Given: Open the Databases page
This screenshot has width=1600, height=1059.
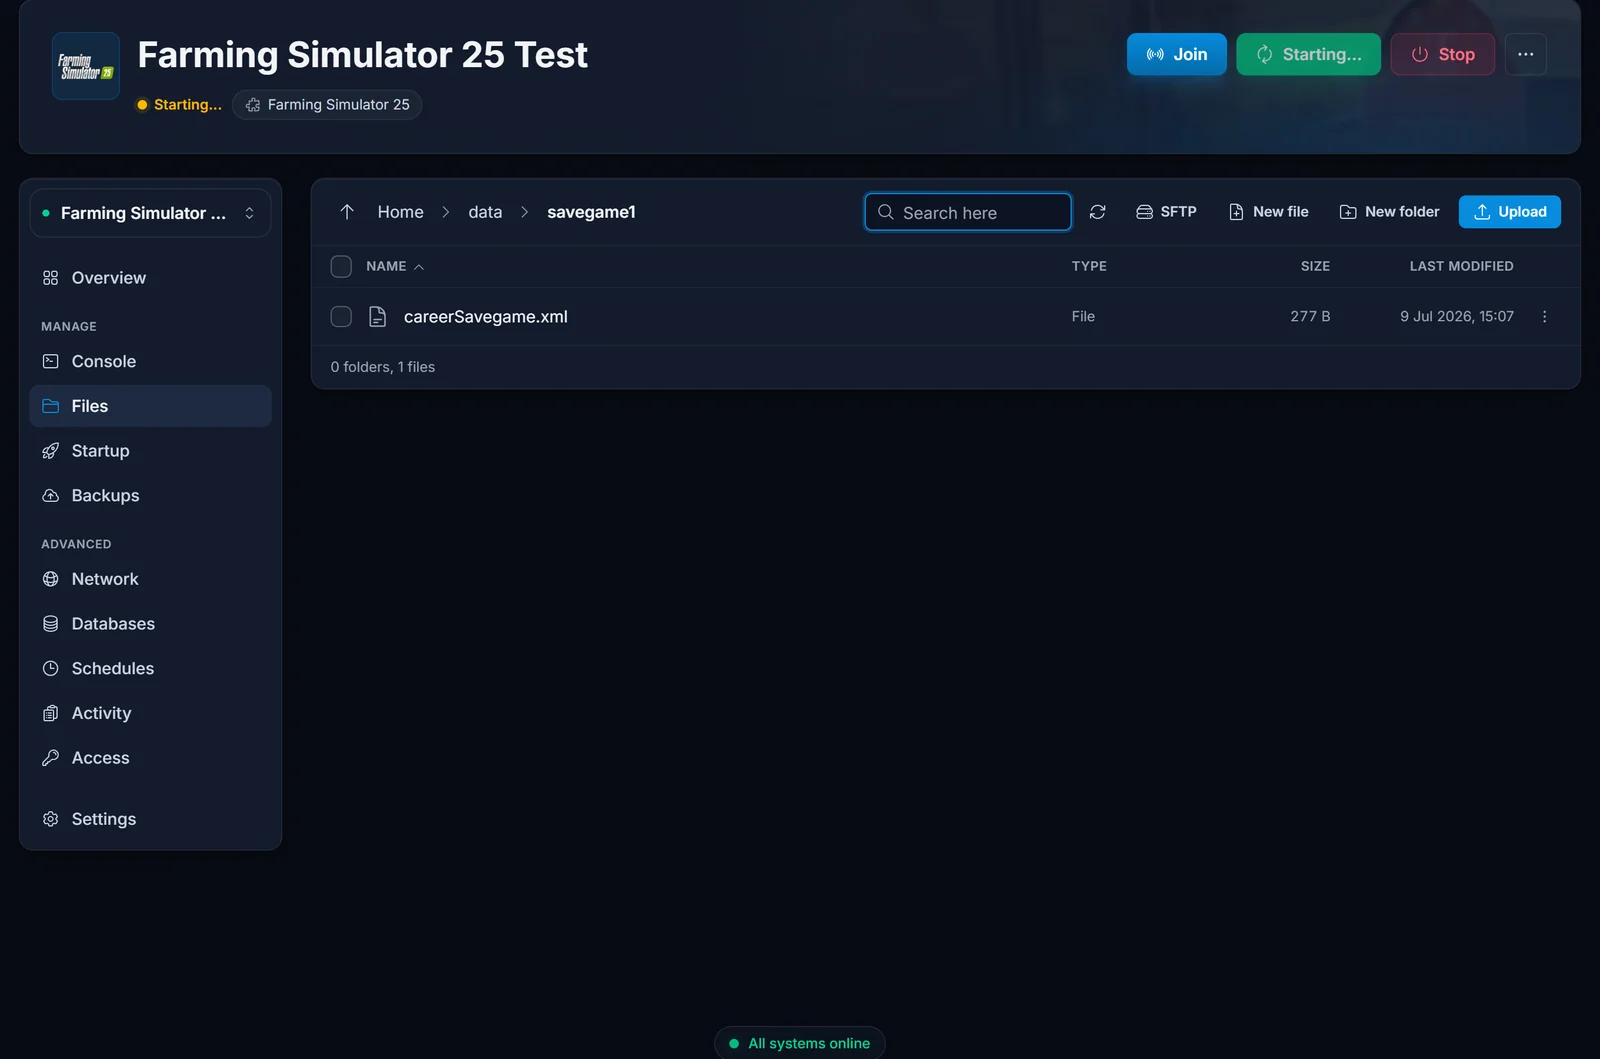Looking at the screenshot, I should tap(150, 624).
